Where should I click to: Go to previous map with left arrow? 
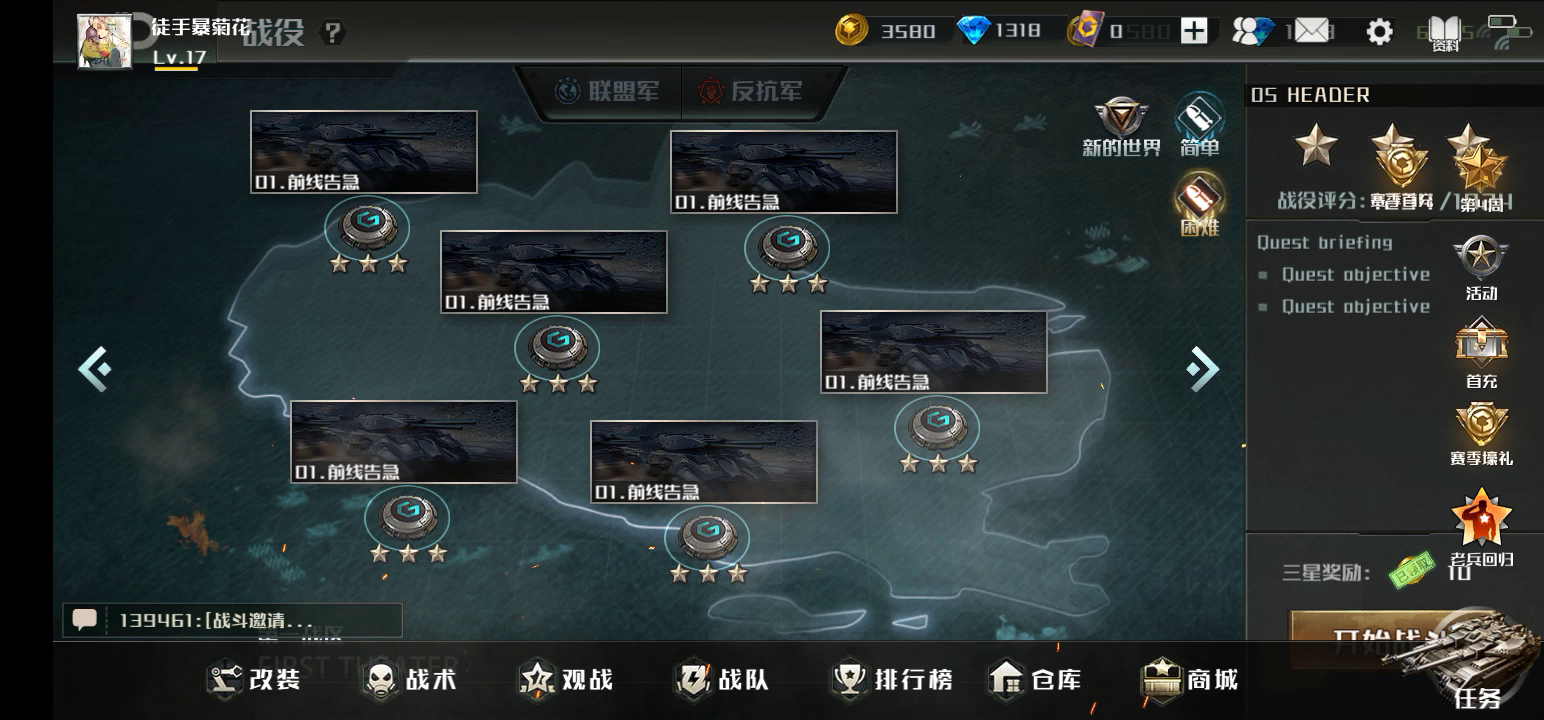tap(95, 369)
